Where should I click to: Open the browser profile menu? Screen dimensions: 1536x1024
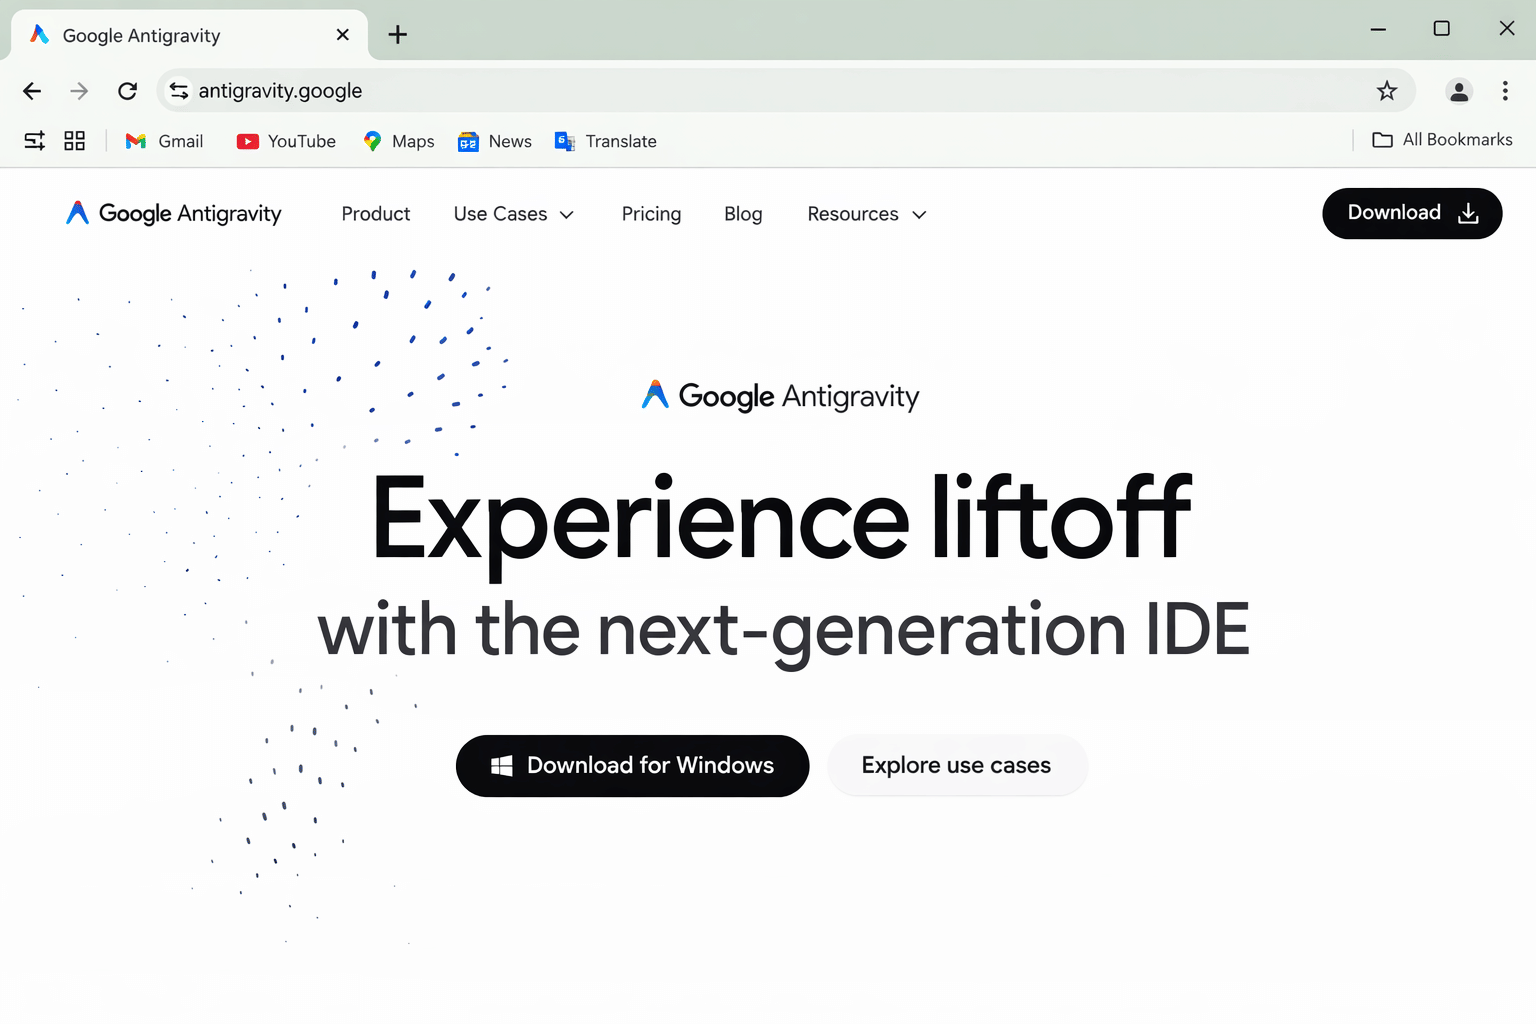[x=1459, y=91]
